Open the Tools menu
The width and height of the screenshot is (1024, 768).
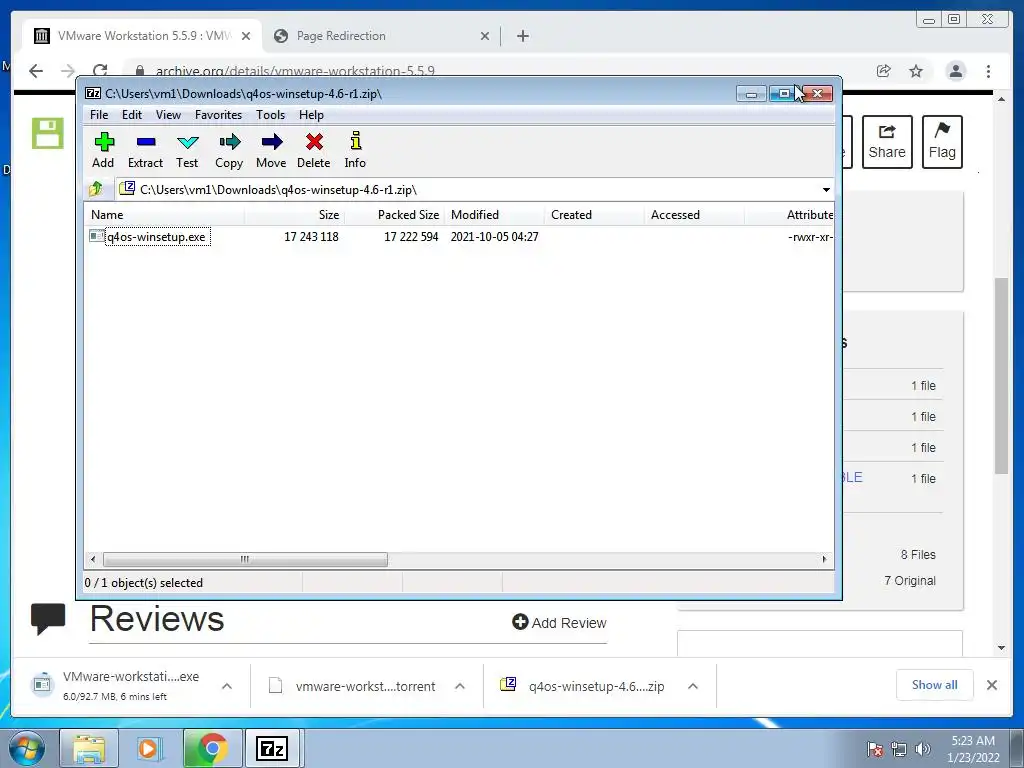(270, 115)
